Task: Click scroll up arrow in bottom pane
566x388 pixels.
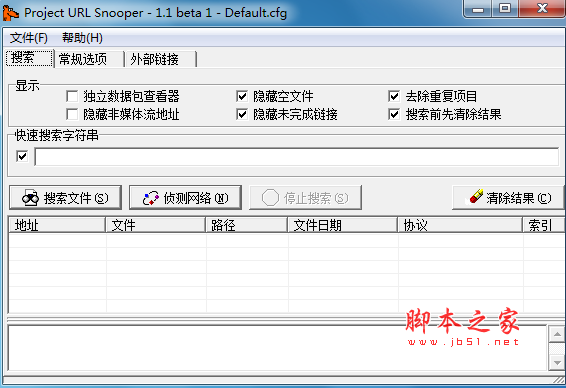Action: (x=557, y=334)
